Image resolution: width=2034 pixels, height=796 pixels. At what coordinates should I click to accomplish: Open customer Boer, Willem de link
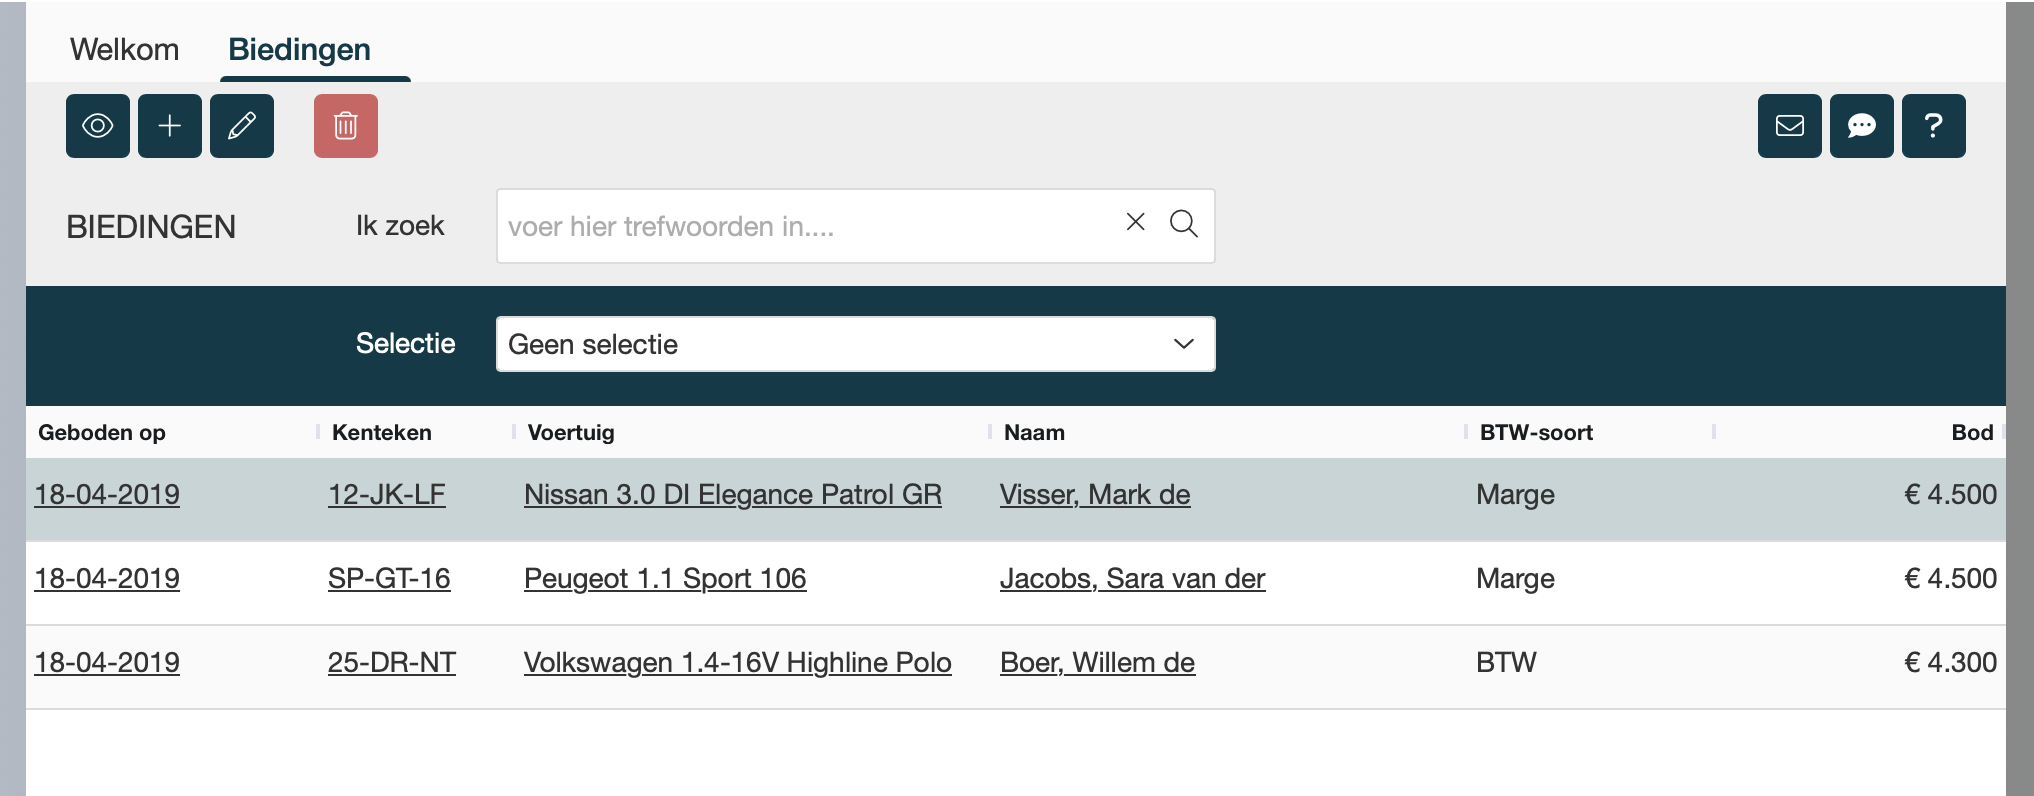tap(1097, 663)
